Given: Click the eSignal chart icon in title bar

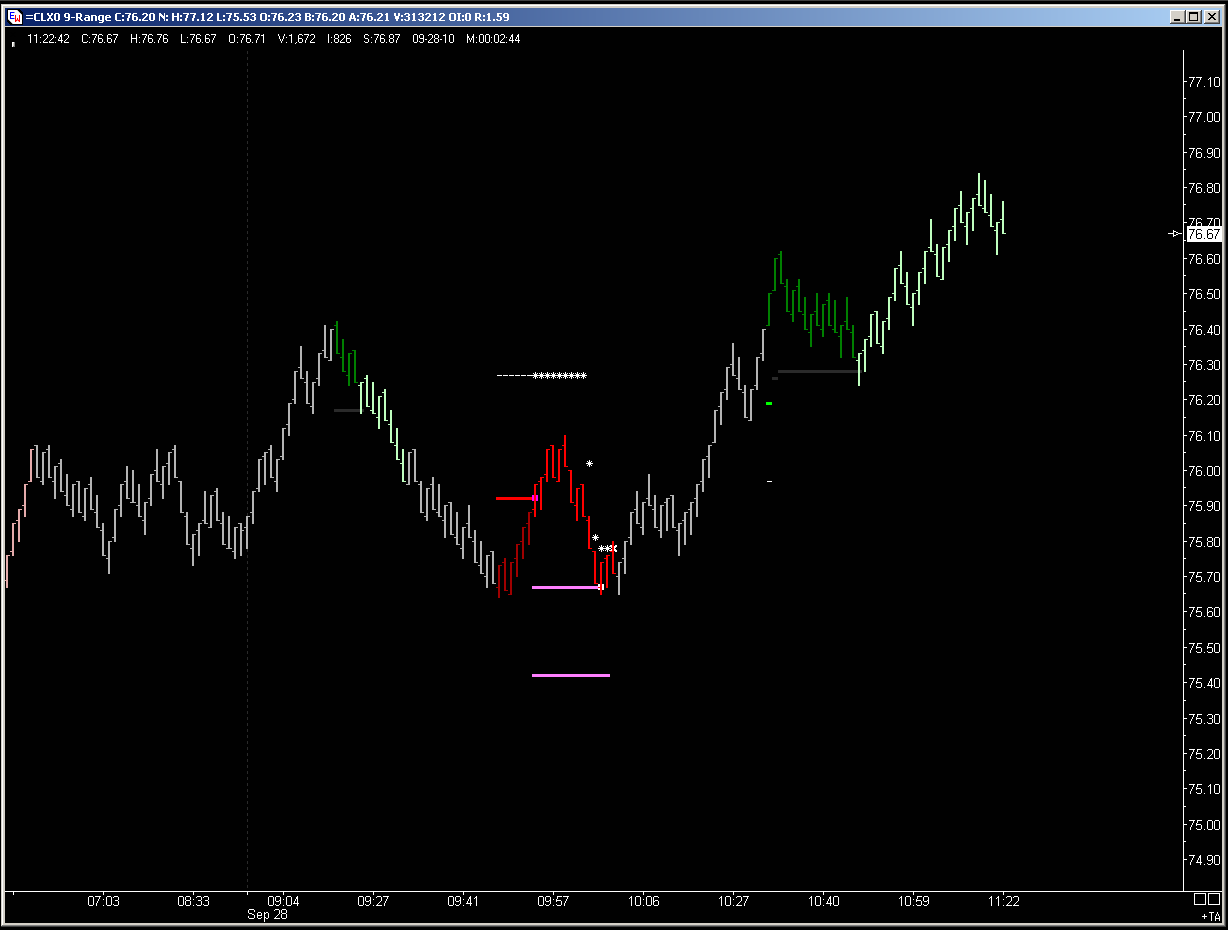Looking at the screenshot, I should (13, 17).
